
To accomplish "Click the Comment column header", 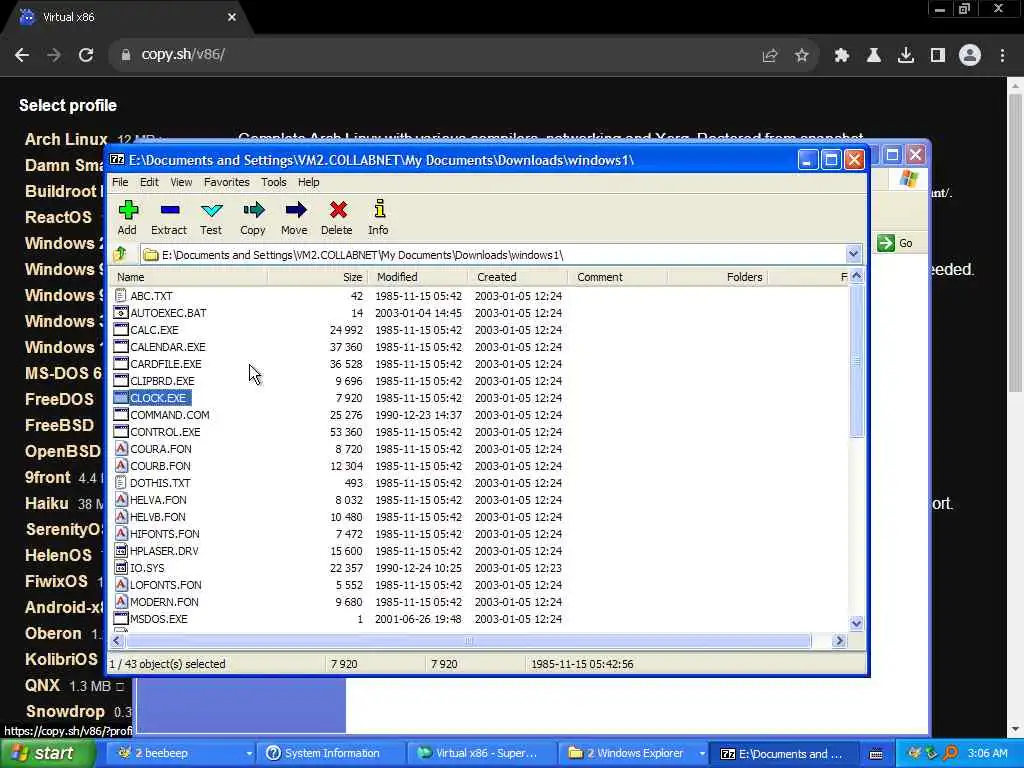I will point(618,277).
